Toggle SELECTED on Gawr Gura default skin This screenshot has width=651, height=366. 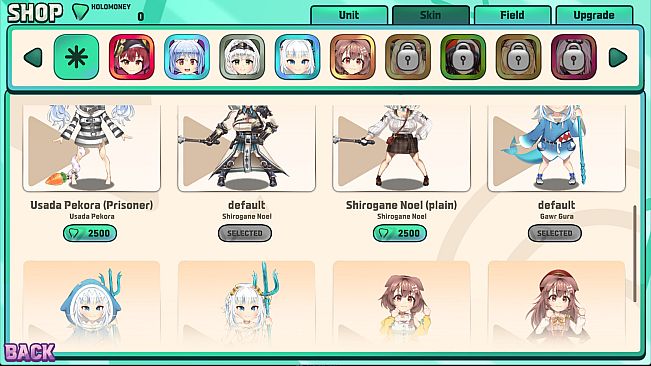(555, 233)
